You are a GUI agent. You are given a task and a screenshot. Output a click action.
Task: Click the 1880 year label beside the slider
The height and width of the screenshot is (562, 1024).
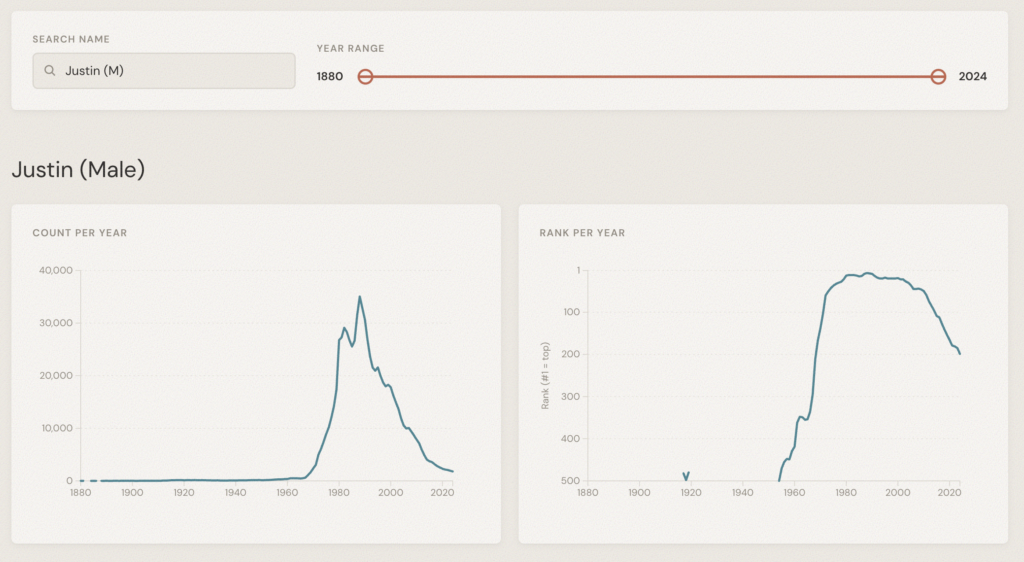pos(330,77)
